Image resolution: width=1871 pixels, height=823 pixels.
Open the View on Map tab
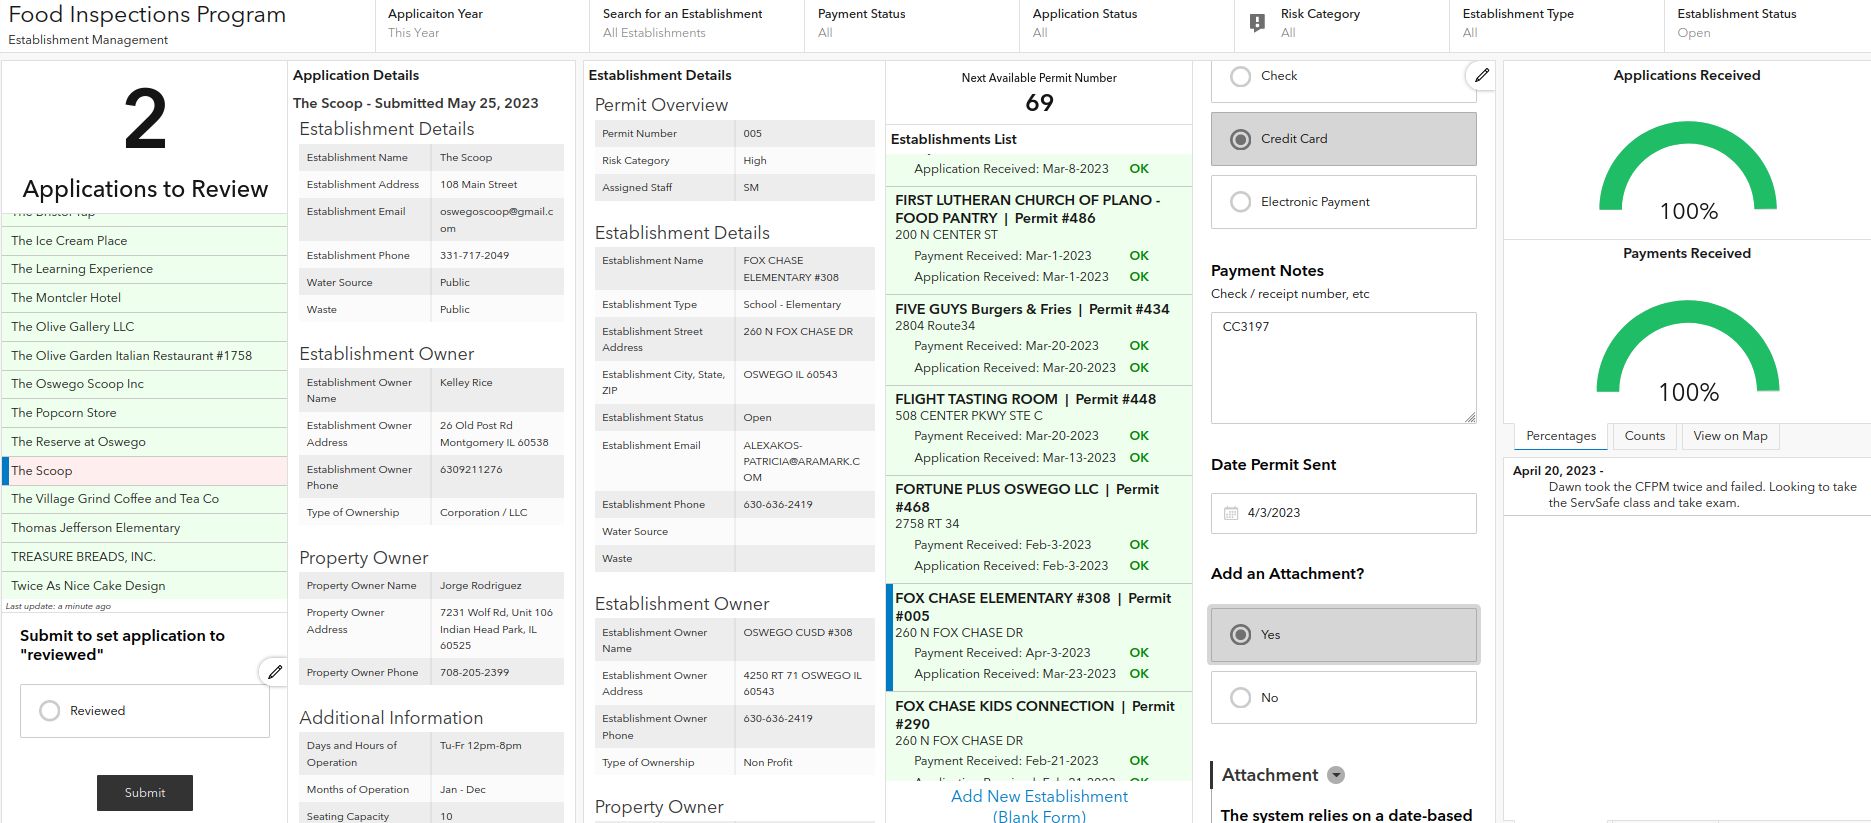[x=1730, y=436]
